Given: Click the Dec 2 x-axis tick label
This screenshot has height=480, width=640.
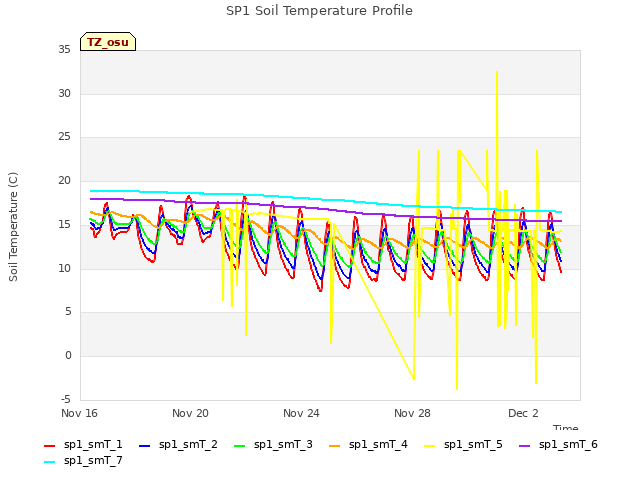Looking at the screenshot, I should [523, 413].
